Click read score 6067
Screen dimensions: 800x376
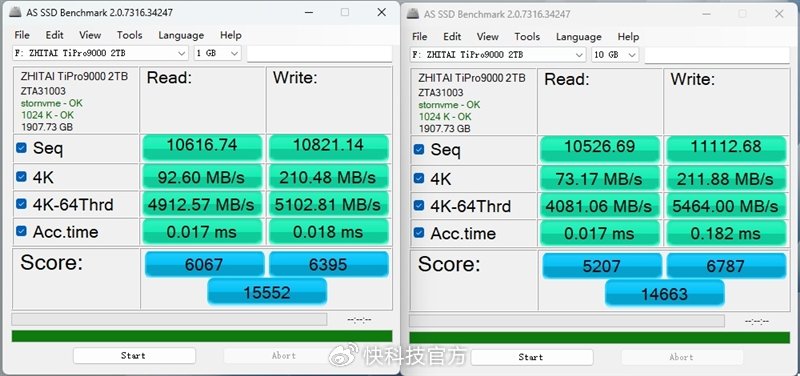[x=205, y=264]
